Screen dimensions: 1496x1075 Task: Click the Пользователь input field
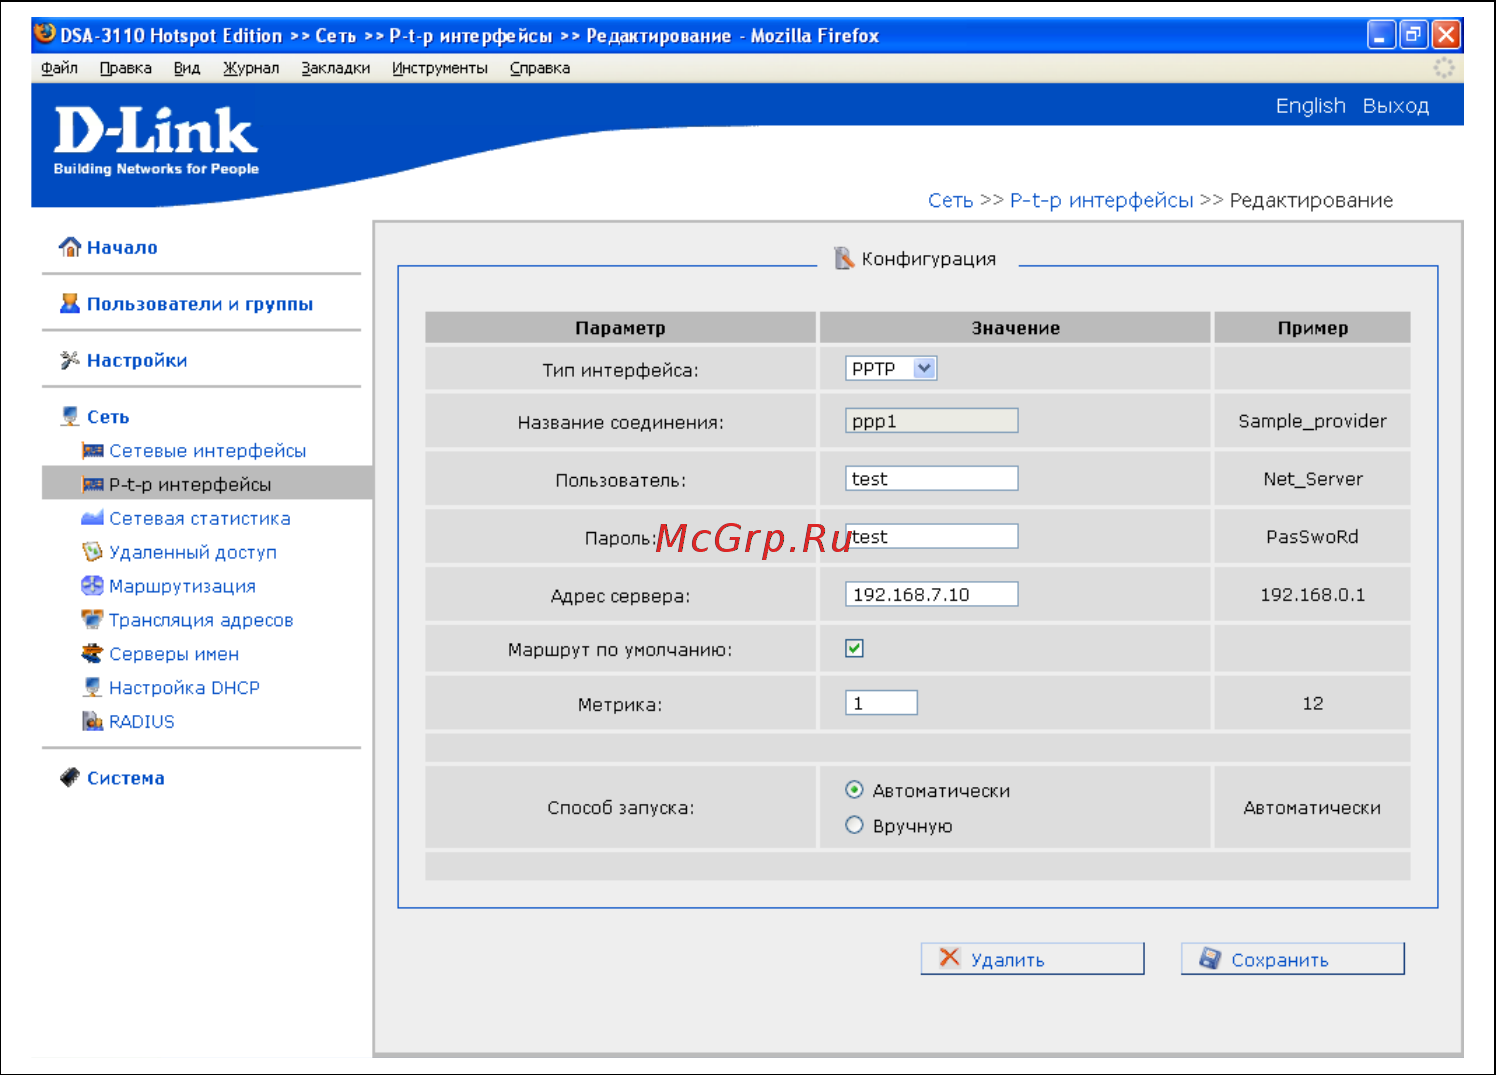point(932,478)
